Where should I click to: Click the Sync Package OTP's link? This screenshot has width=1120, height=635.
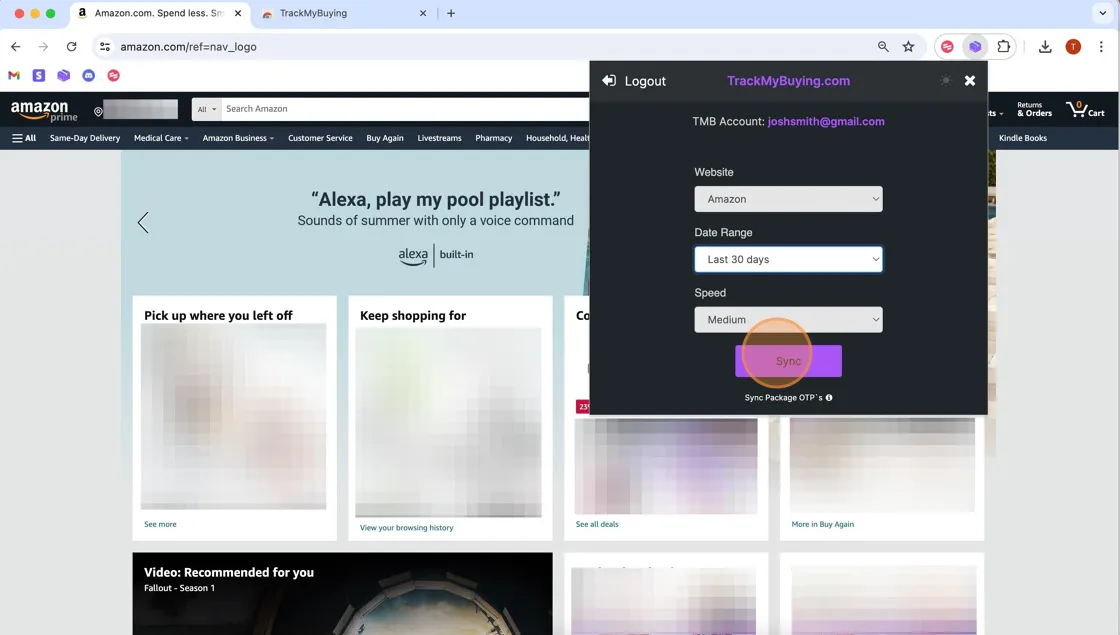pyautogui.click(x=784, y=398)
